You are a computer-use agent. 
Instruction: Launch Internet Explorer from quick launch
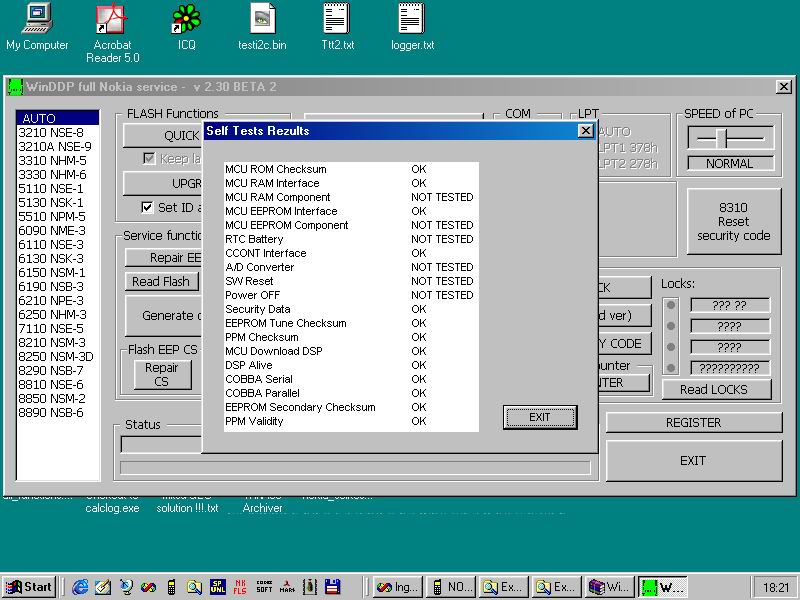tap(80, 587)
